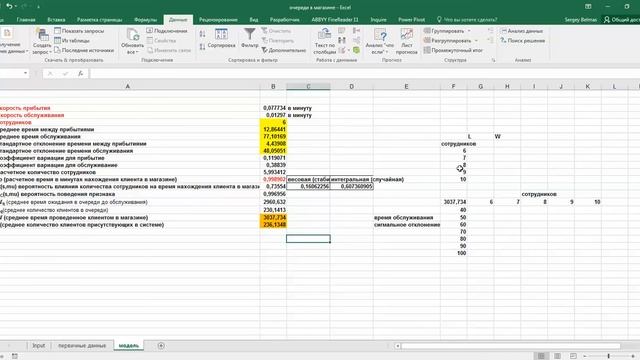Open Анализ что если

(x=380, y=41)
